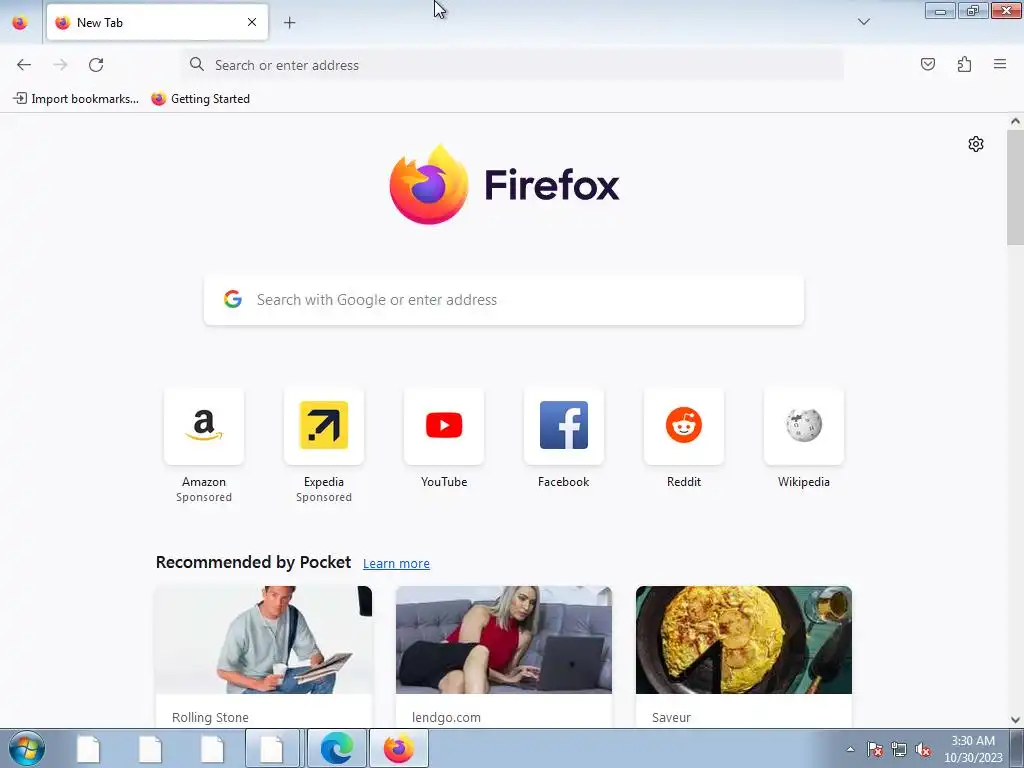Click the Search or enter address bar
Viewport: 1024px width, 768px height.
click(x=513, y=65)
